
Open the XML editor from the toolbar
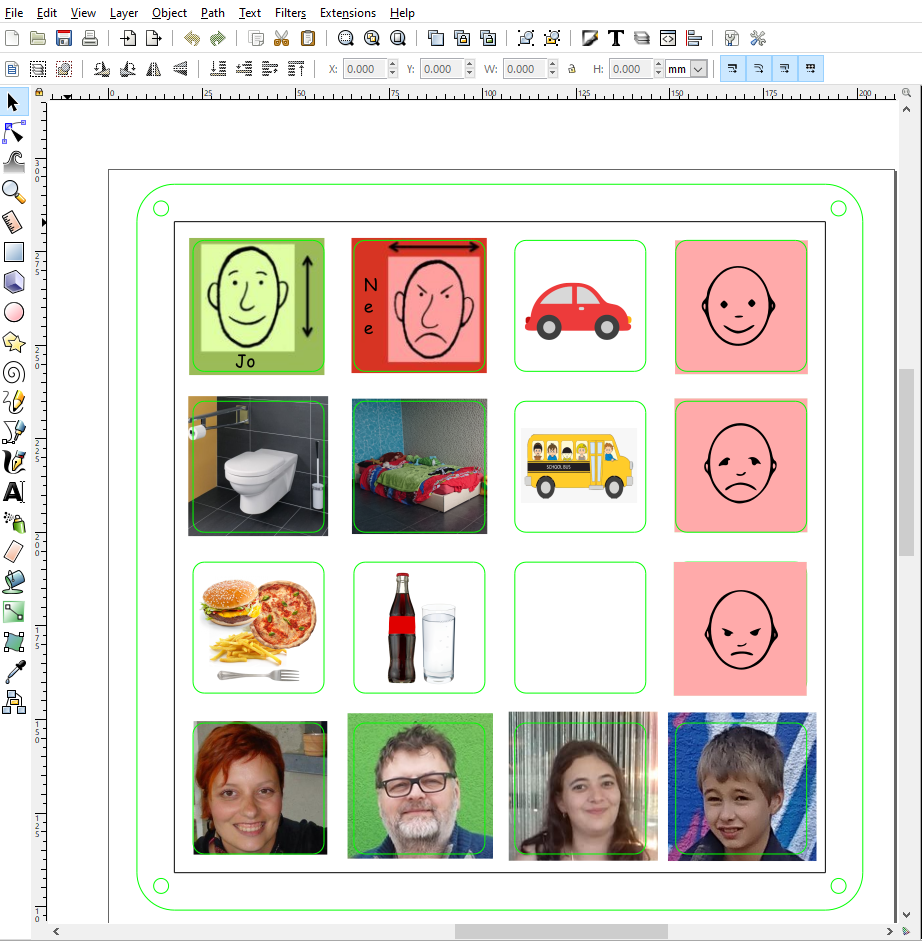point(667,38)
